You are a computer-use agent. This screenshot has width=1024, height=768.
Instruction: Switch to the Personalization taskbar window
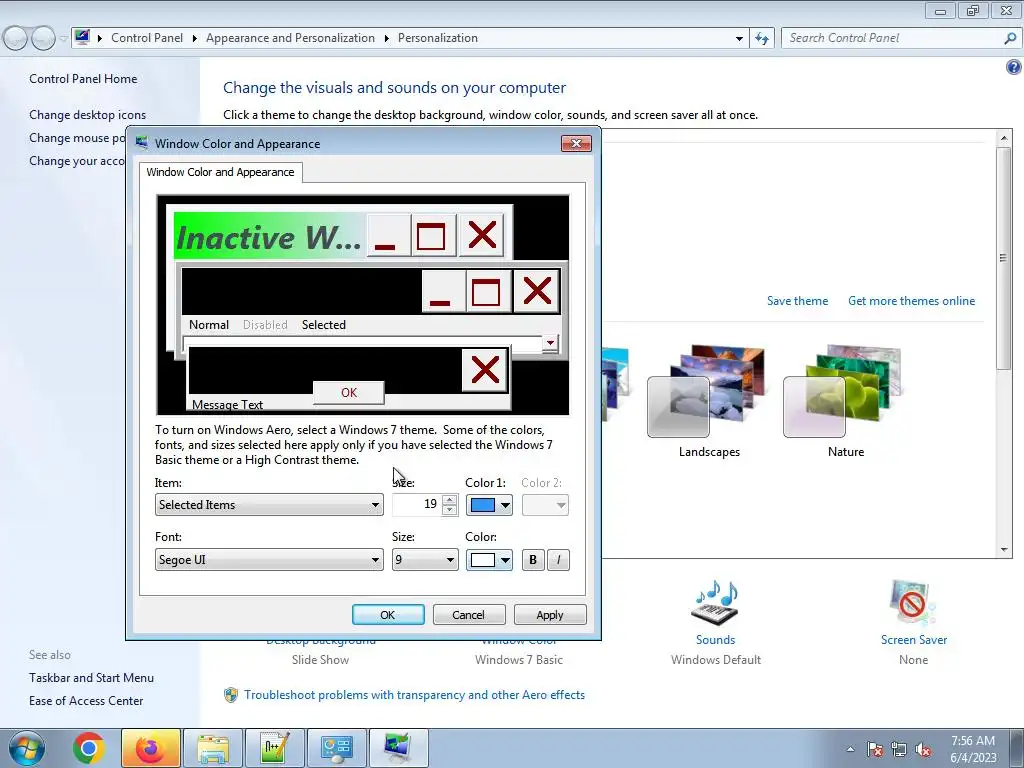click(x=399, y=748)
